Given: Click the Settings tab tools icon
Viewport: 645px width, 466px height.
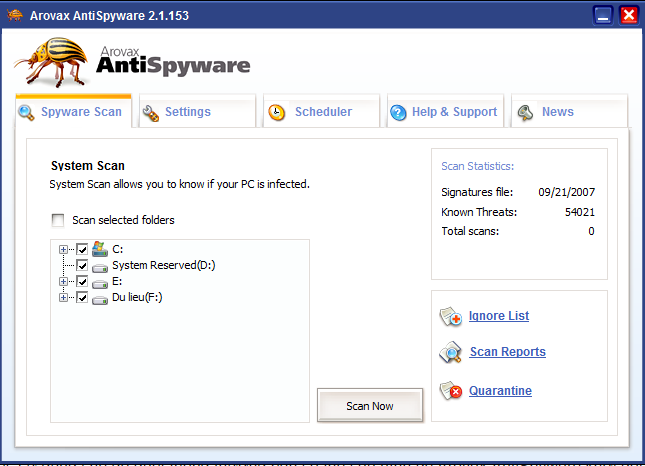Looking at the screenshot, I should 151,112.
